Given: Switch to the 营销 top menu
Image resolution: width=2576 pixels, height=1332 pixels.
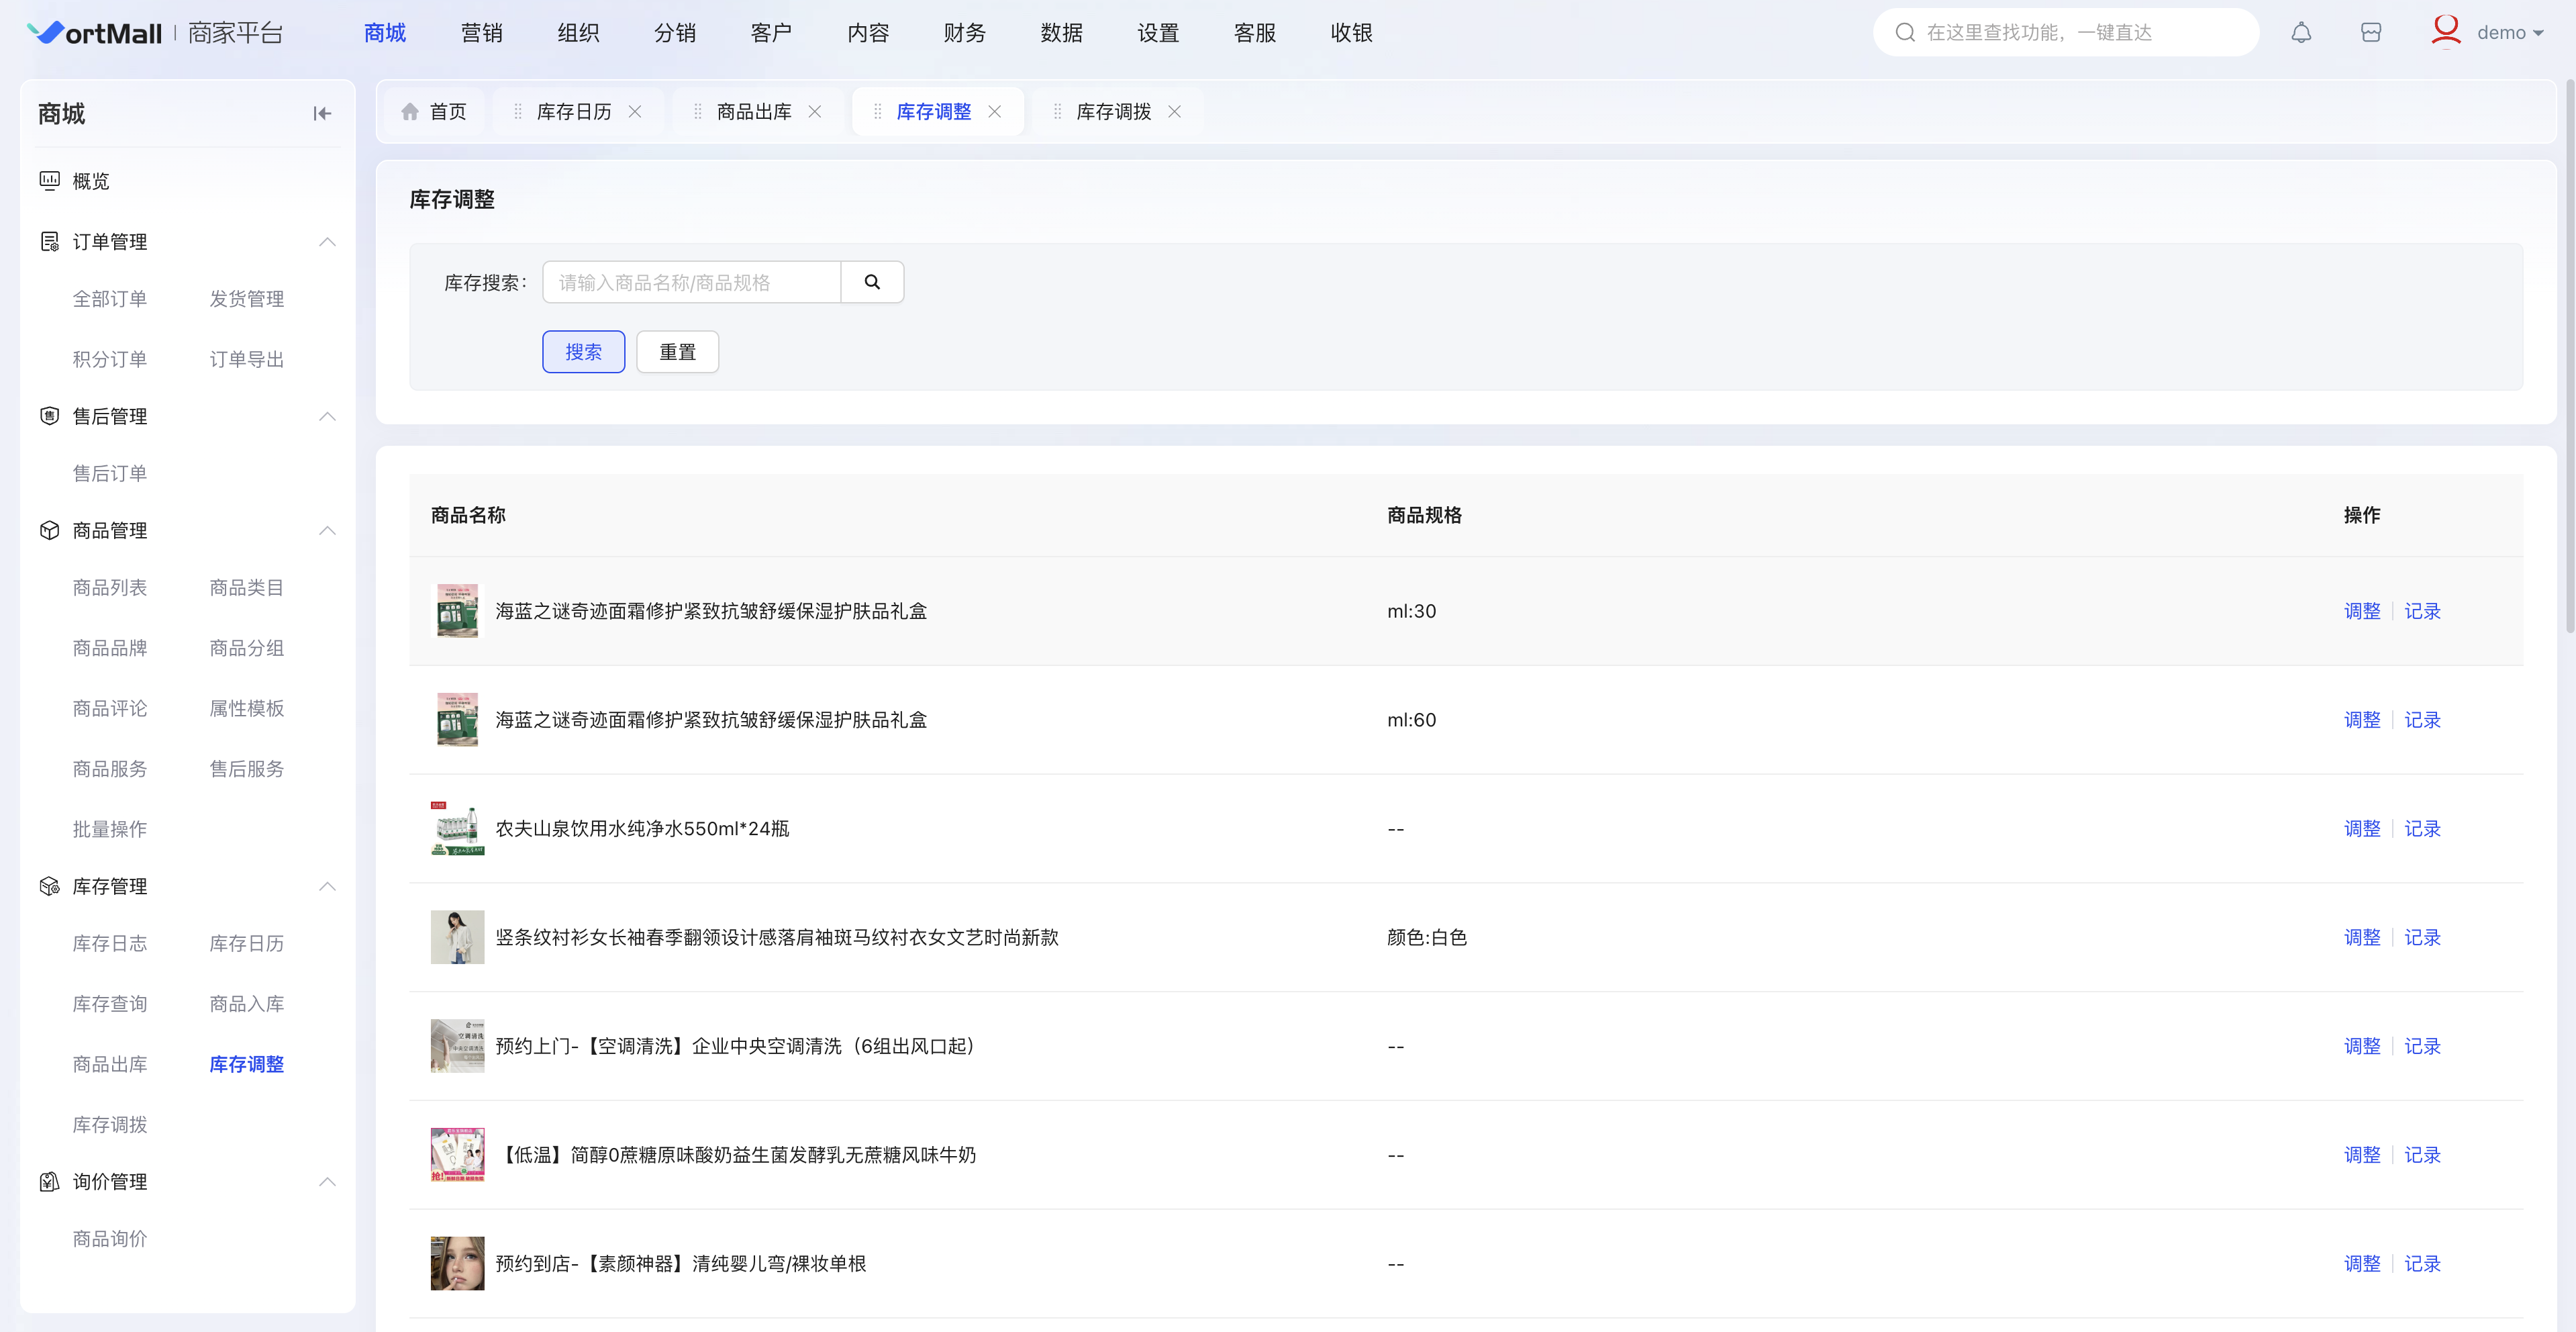Looking at the screenshot, I should (x=481, y=33).
